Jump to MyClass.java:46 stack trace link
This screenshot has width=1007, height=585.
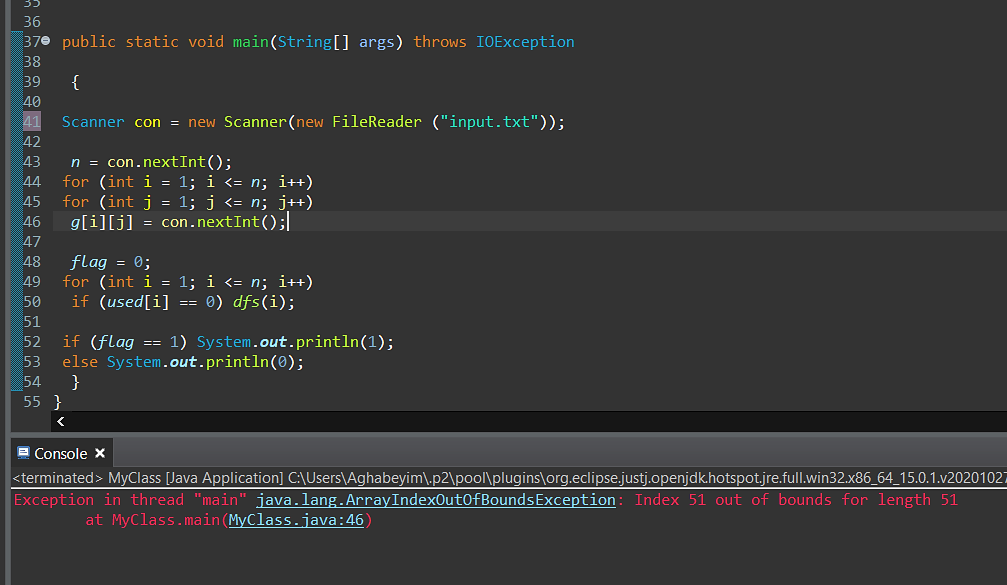(296, 520)
